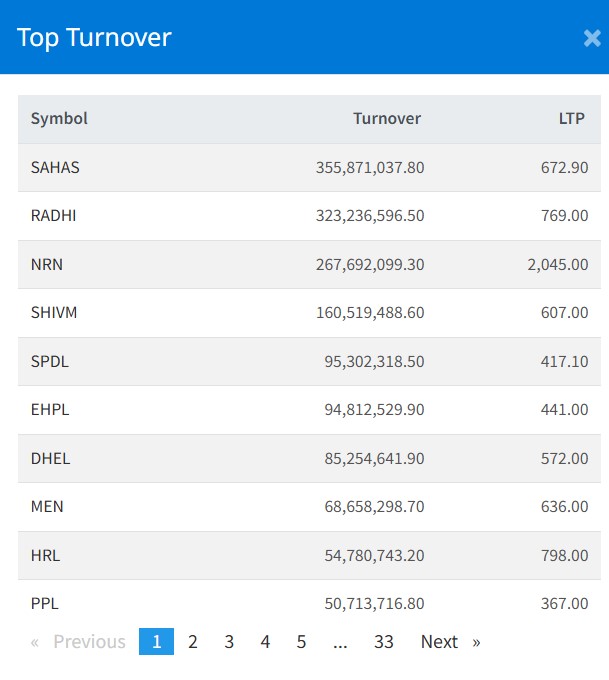This screenshot has width=609, height=680.
Task: Go to page 2 of results
Action: [193, 642]
